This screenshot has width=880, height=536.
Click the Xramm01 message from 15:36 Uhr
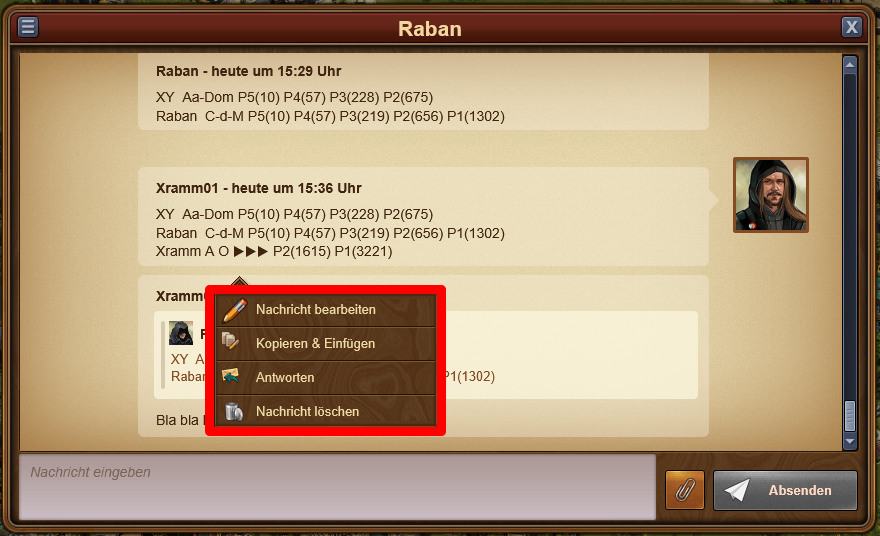(x=423, y=217)
